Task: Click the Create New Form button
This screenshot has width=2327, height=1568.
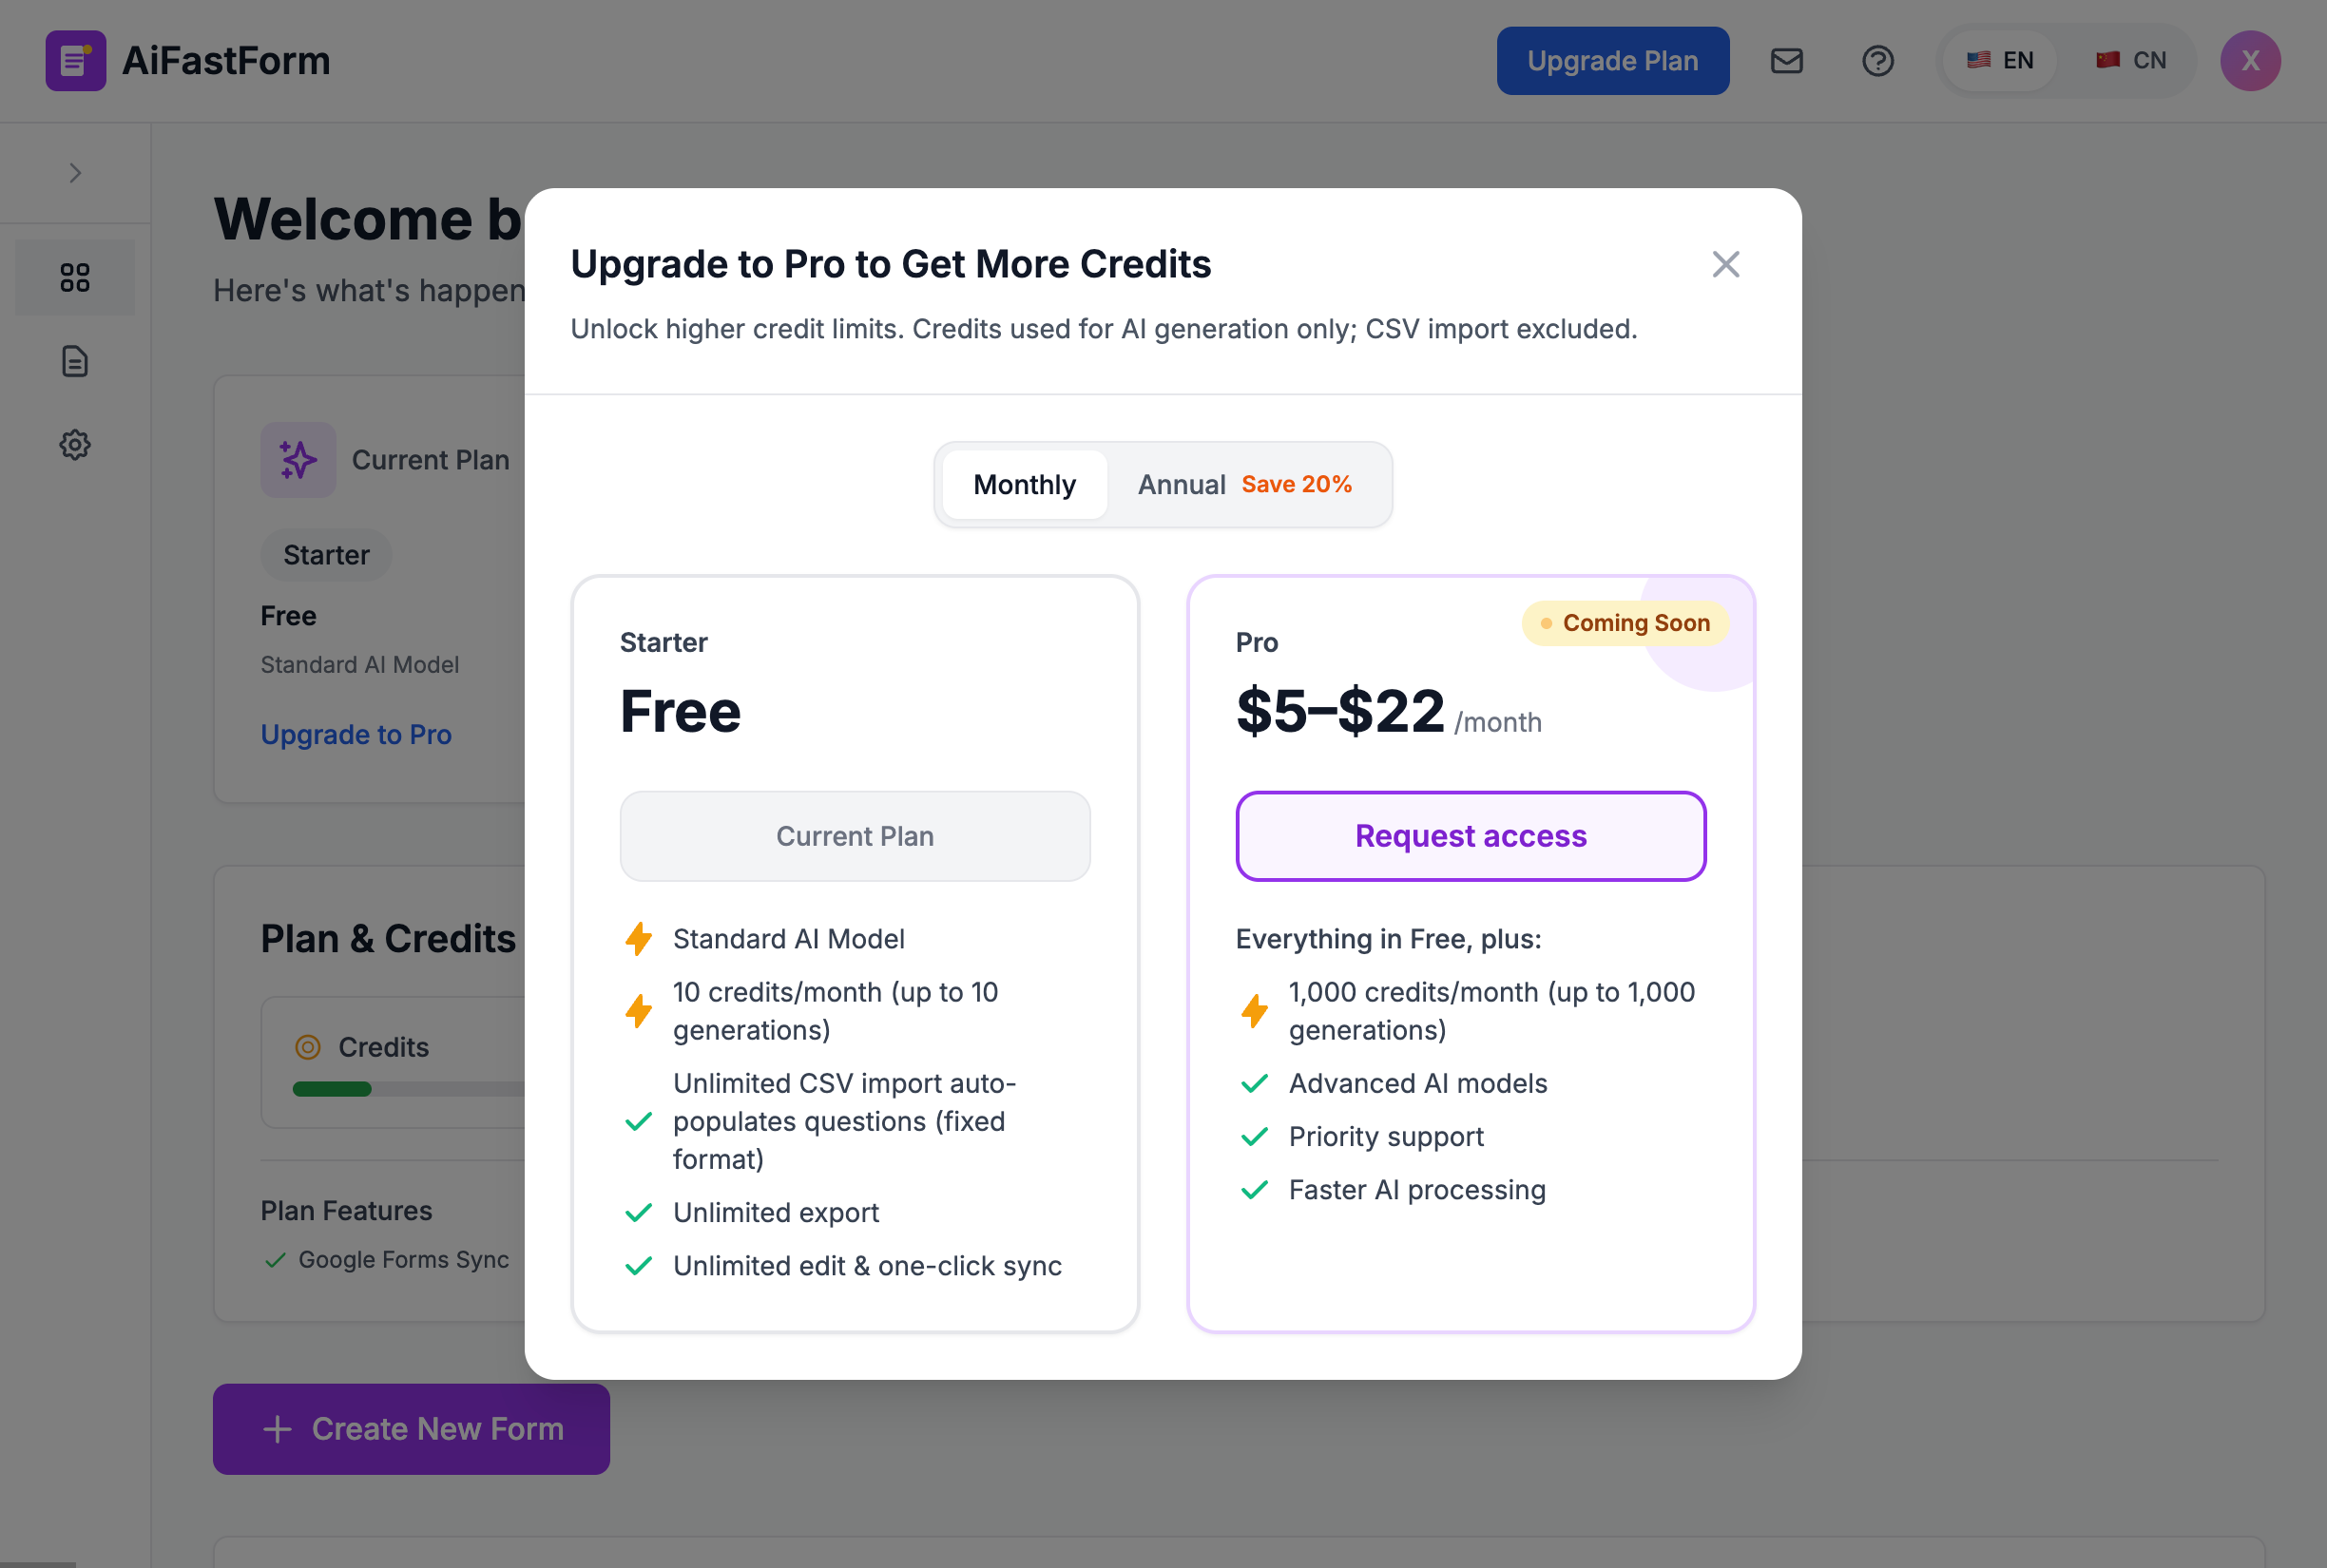Action: [x=411, y=1428]
